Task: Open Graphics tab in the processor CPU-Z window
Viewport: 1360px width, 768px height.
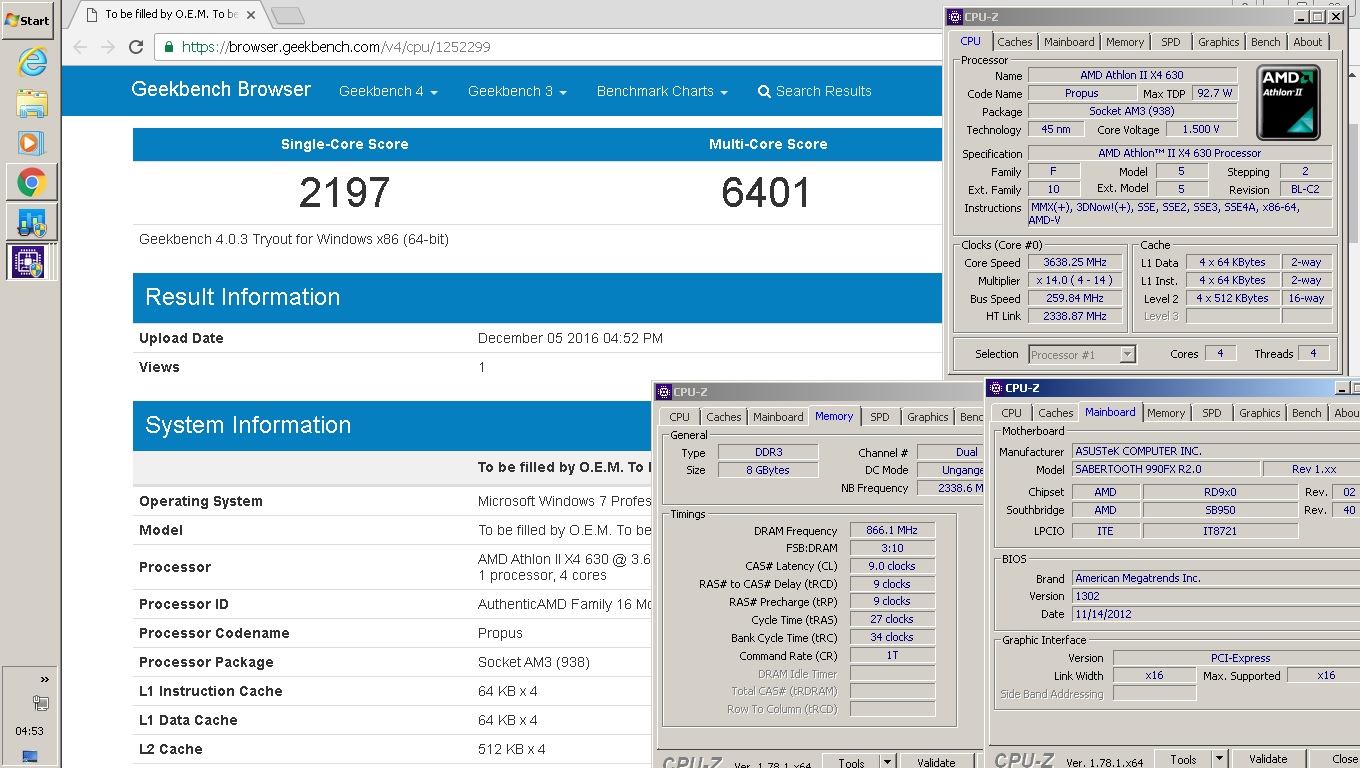Action: pos(1219,42)
